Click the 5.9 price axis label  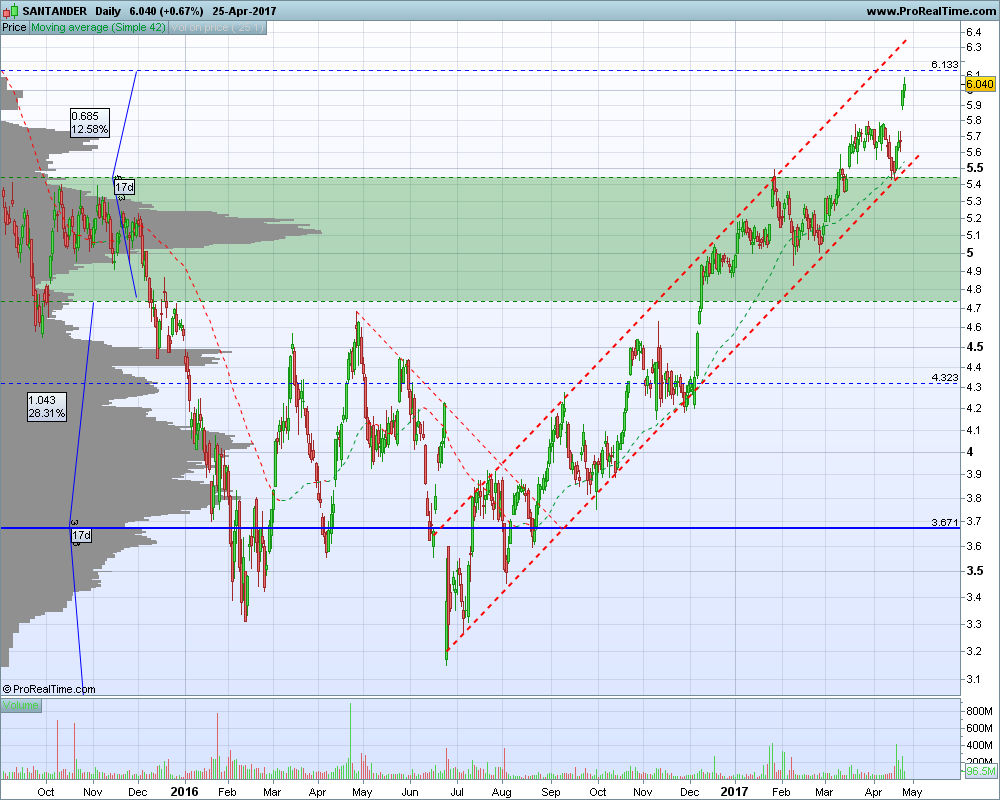pos(974,105)
